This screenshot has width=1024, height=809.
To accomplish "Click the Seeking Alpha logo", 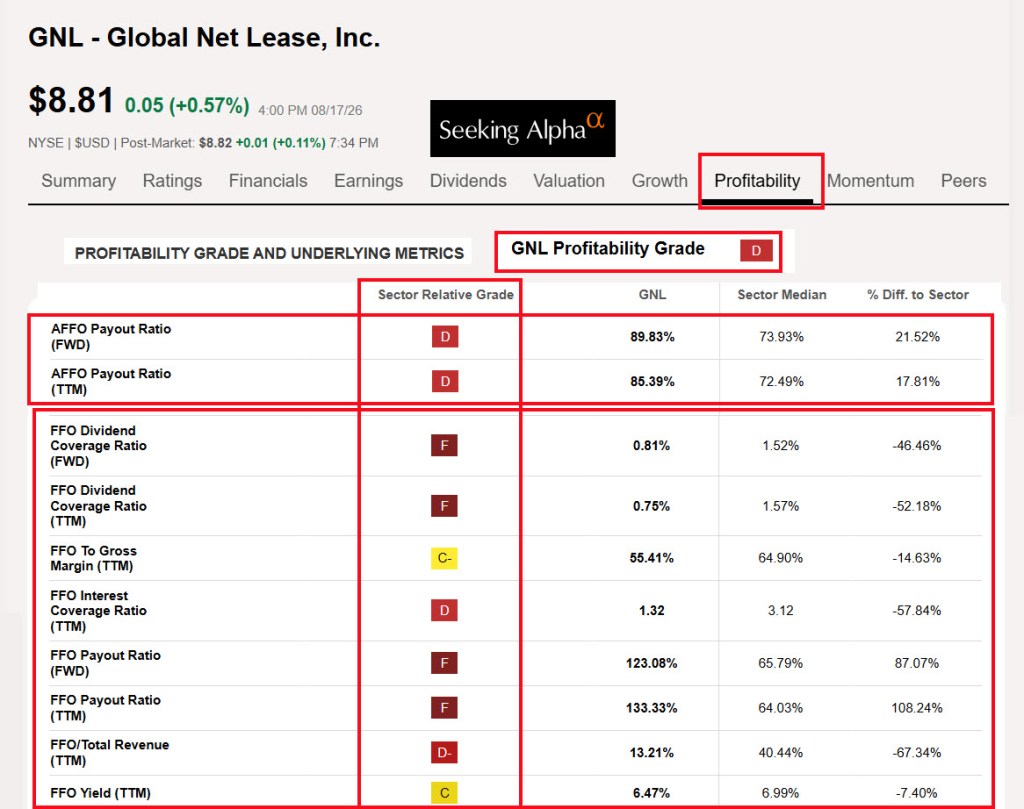I will click(x=522, y=129).
